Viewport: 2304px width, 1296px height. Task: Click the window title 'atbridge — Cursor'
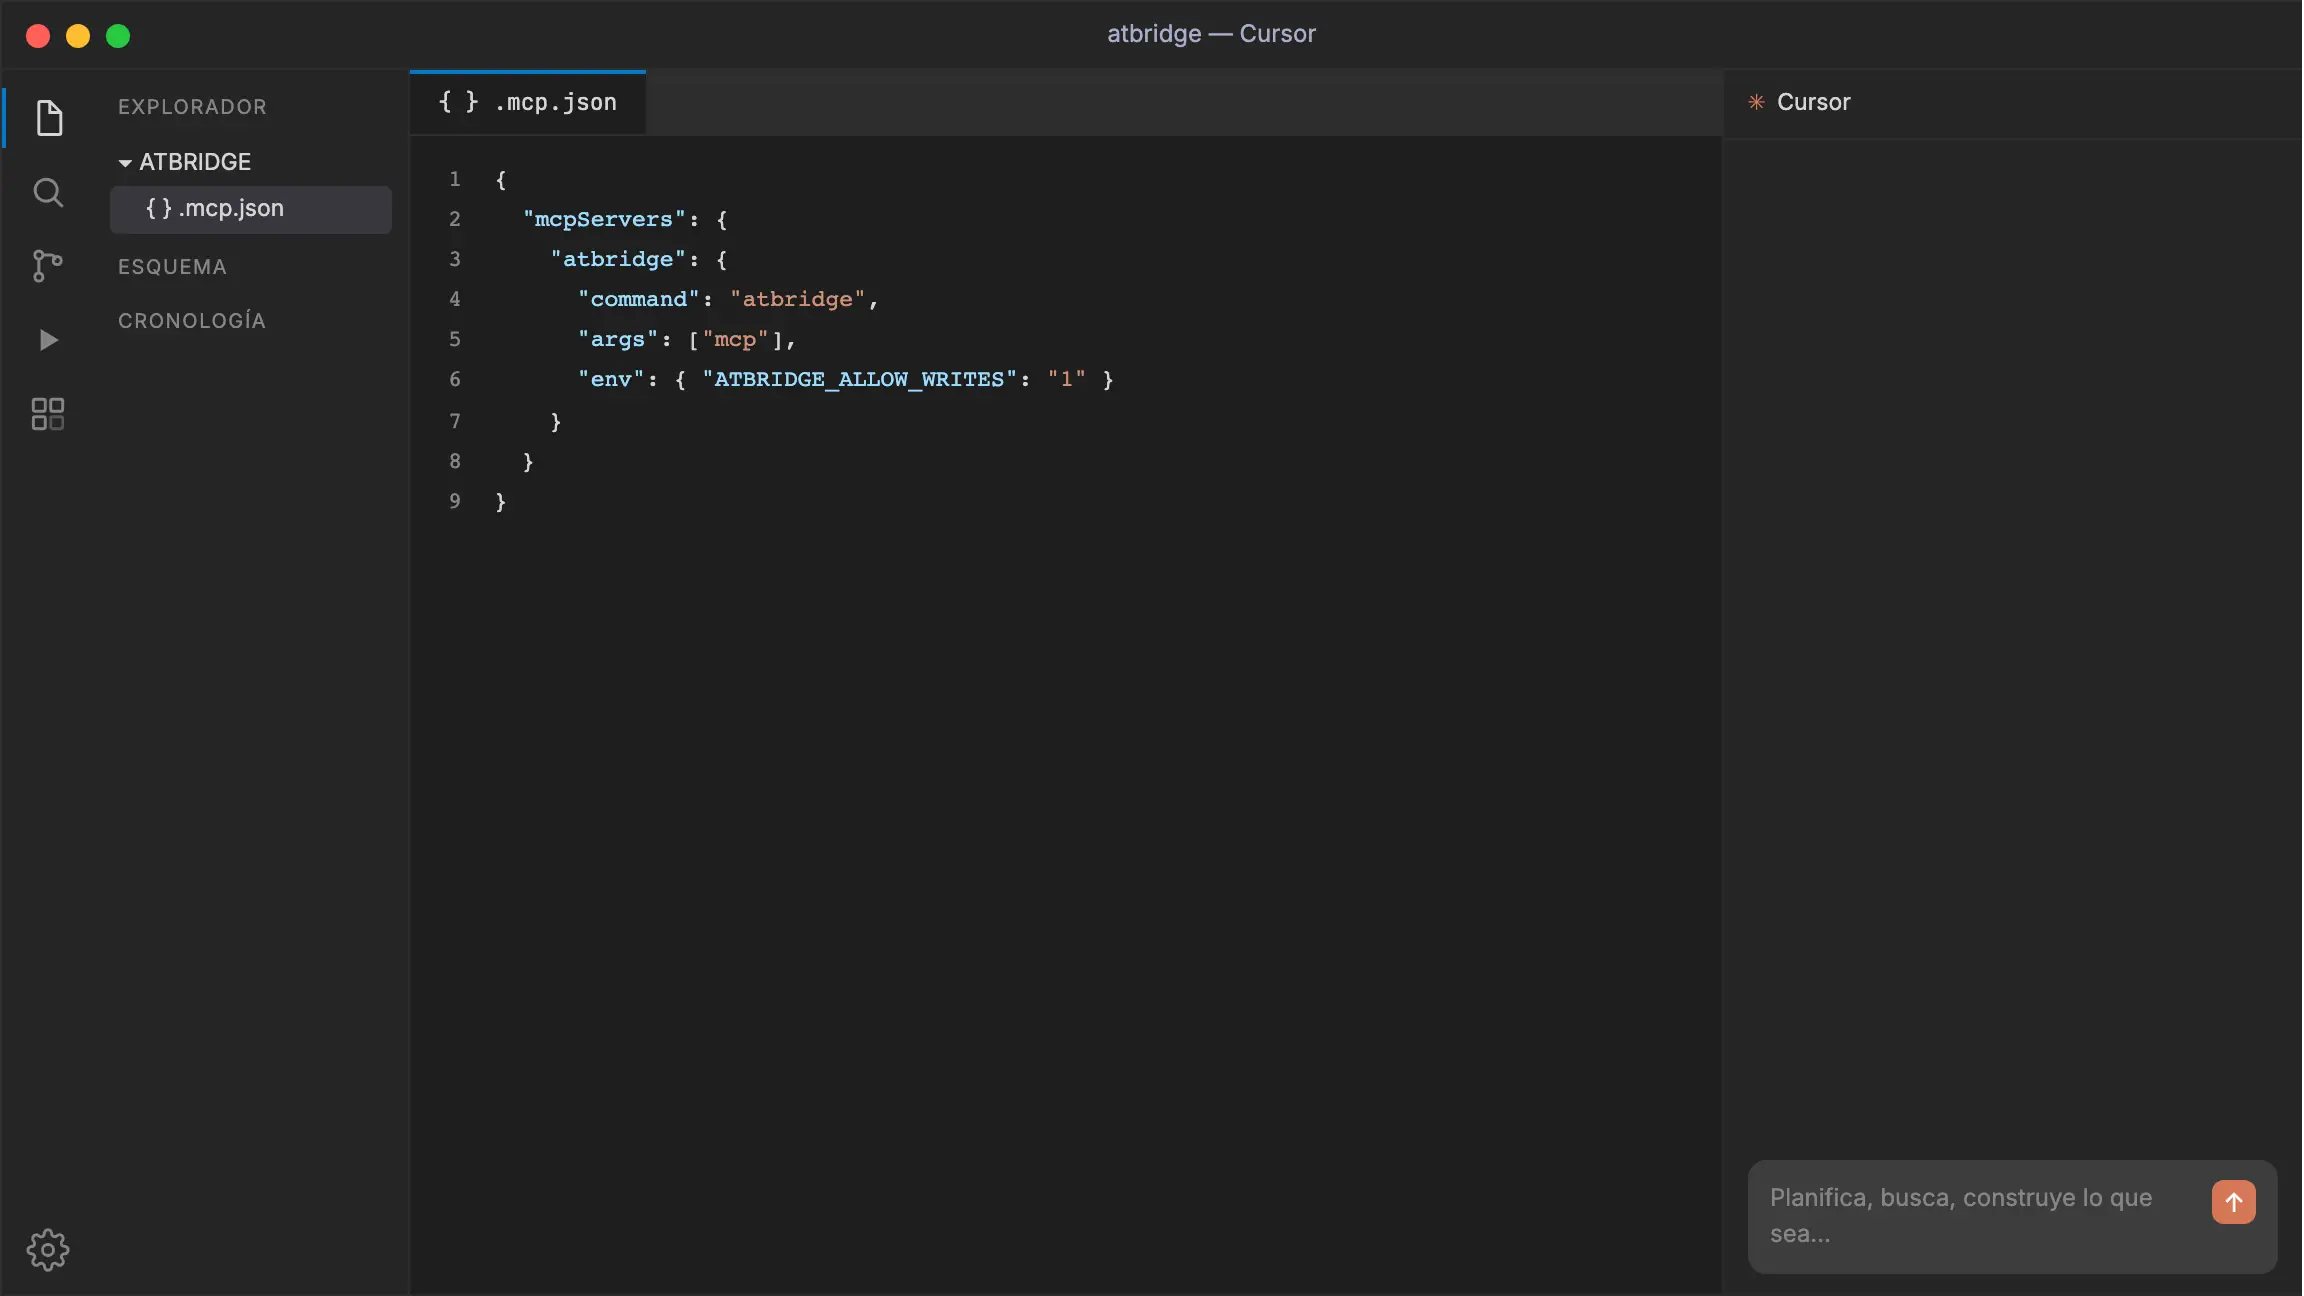(x=1211, y=34)
